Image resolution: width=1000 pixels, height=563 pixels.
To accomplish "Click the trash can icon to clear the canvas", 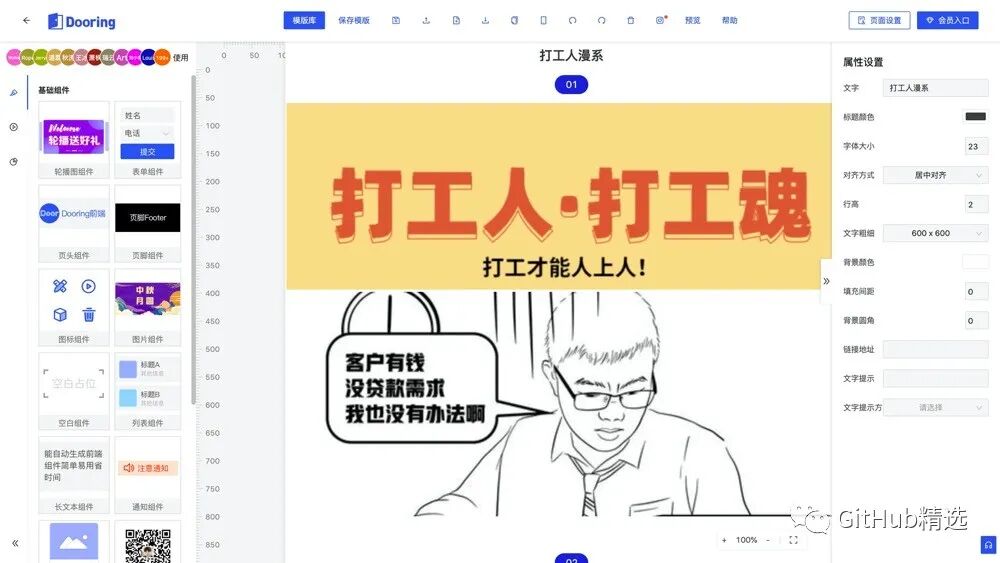I will pyautogui.click(x=631, y=20).
